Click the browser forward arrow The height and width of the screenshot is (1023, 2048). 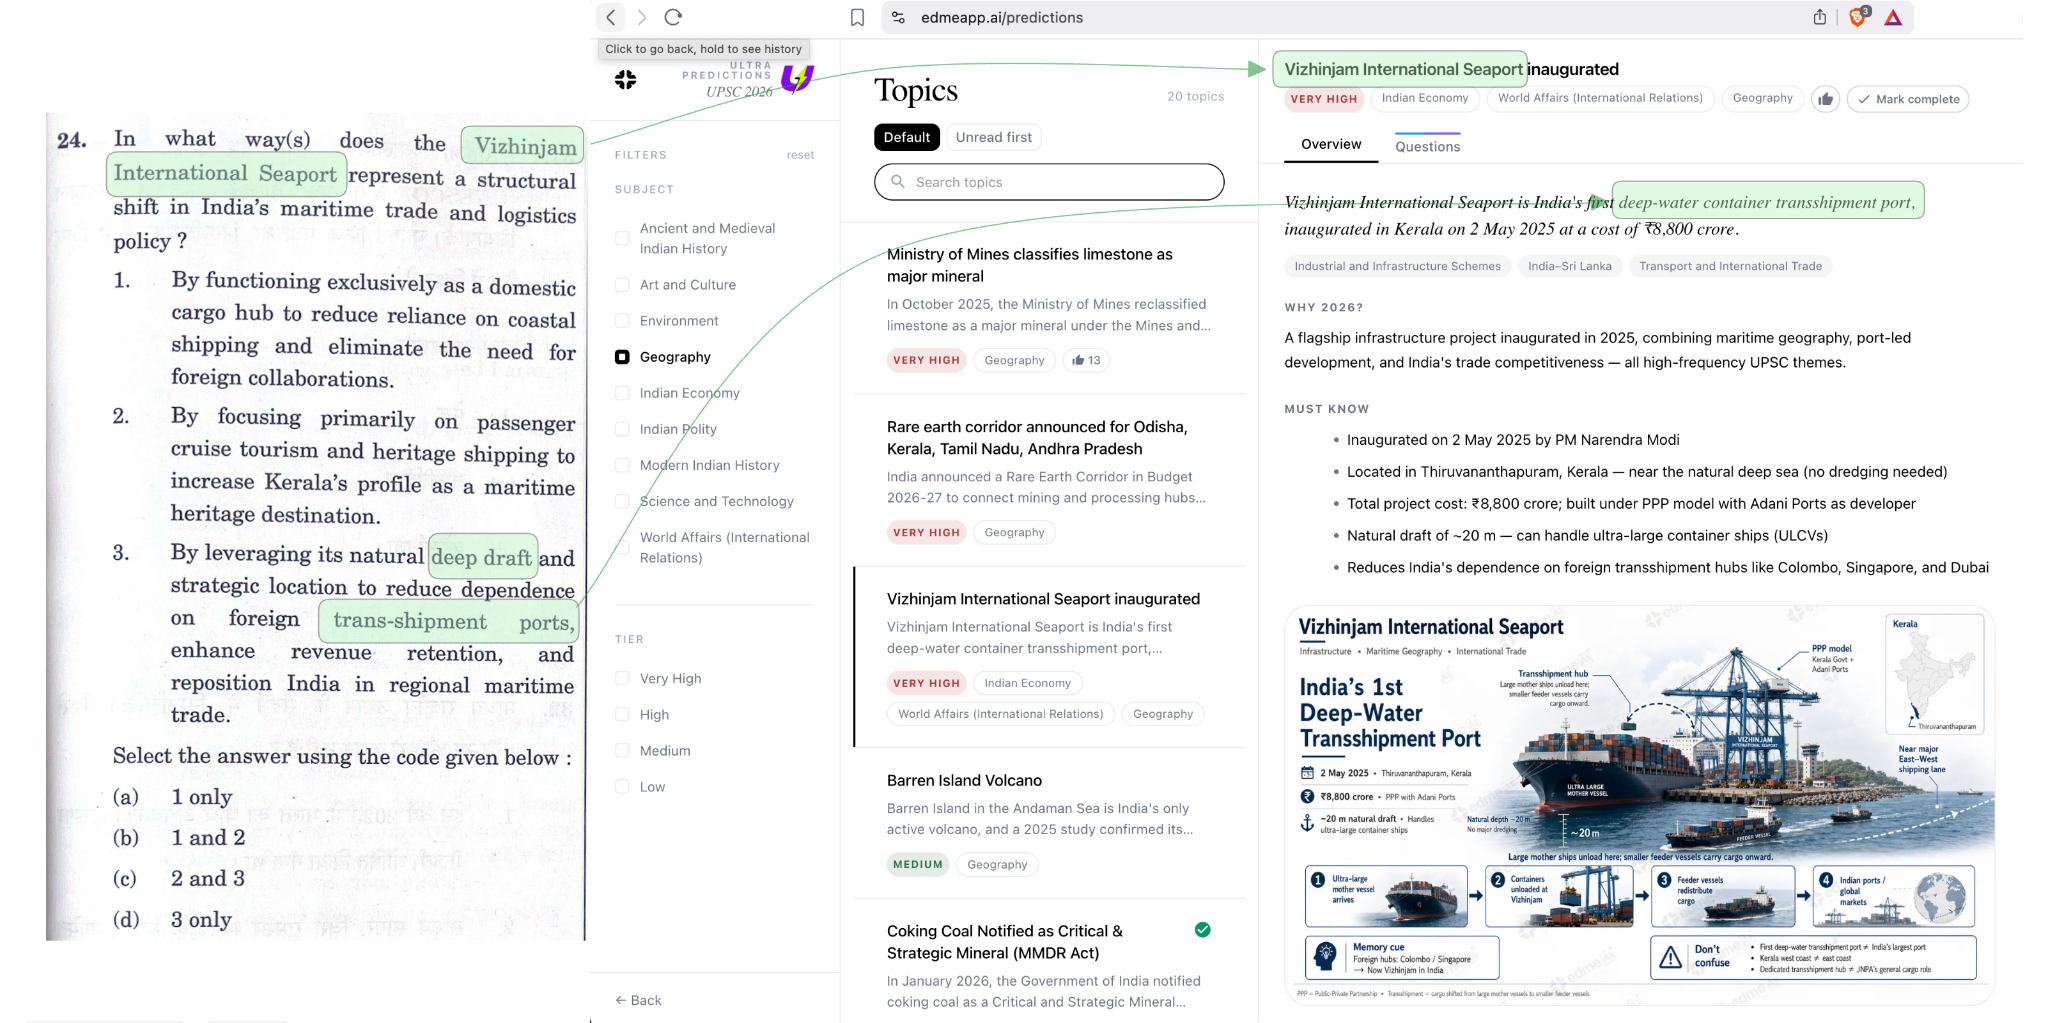(x=642, y=17)
